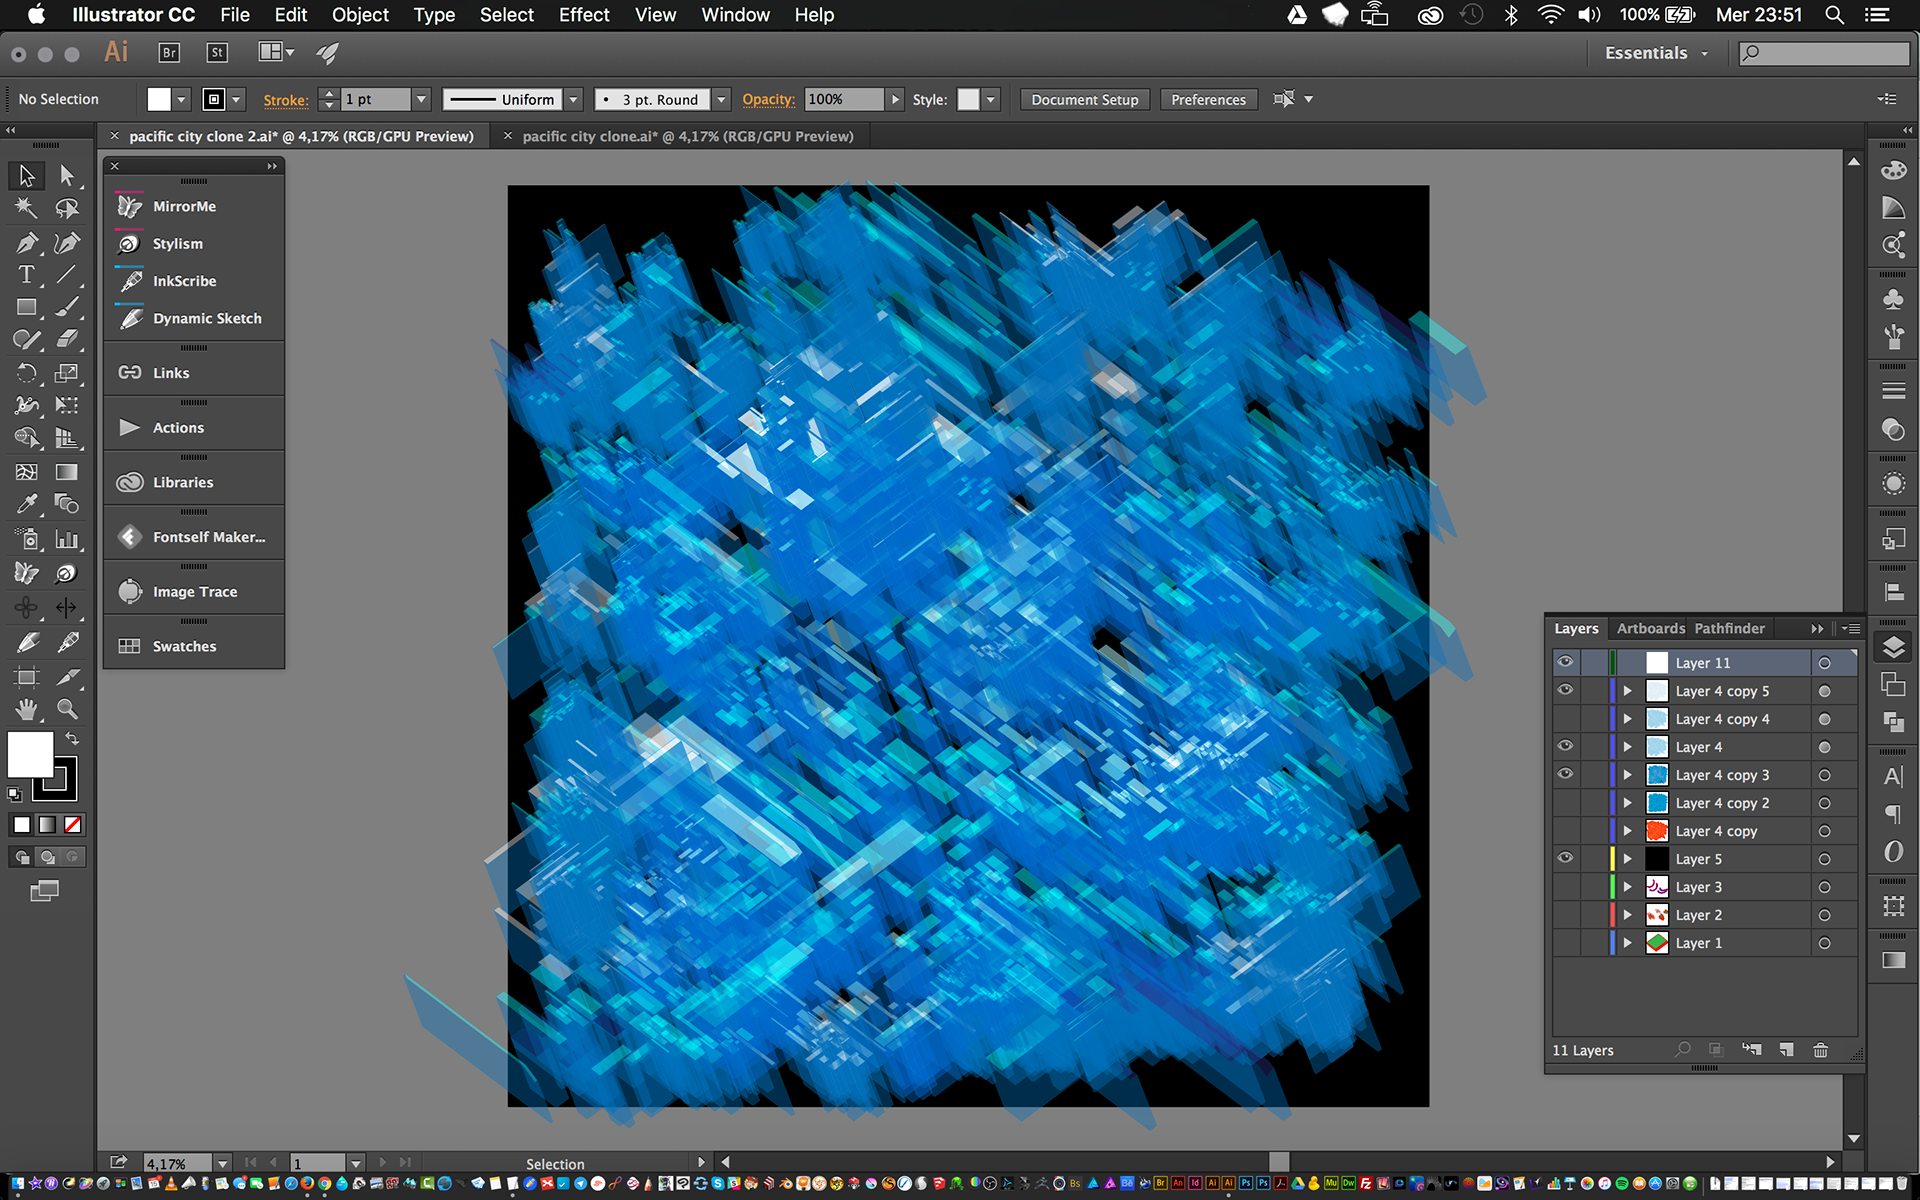The height and width of the screenshot is (1200, 1920).
Task: Open the Image Trace panel
Action: (194, 592)
